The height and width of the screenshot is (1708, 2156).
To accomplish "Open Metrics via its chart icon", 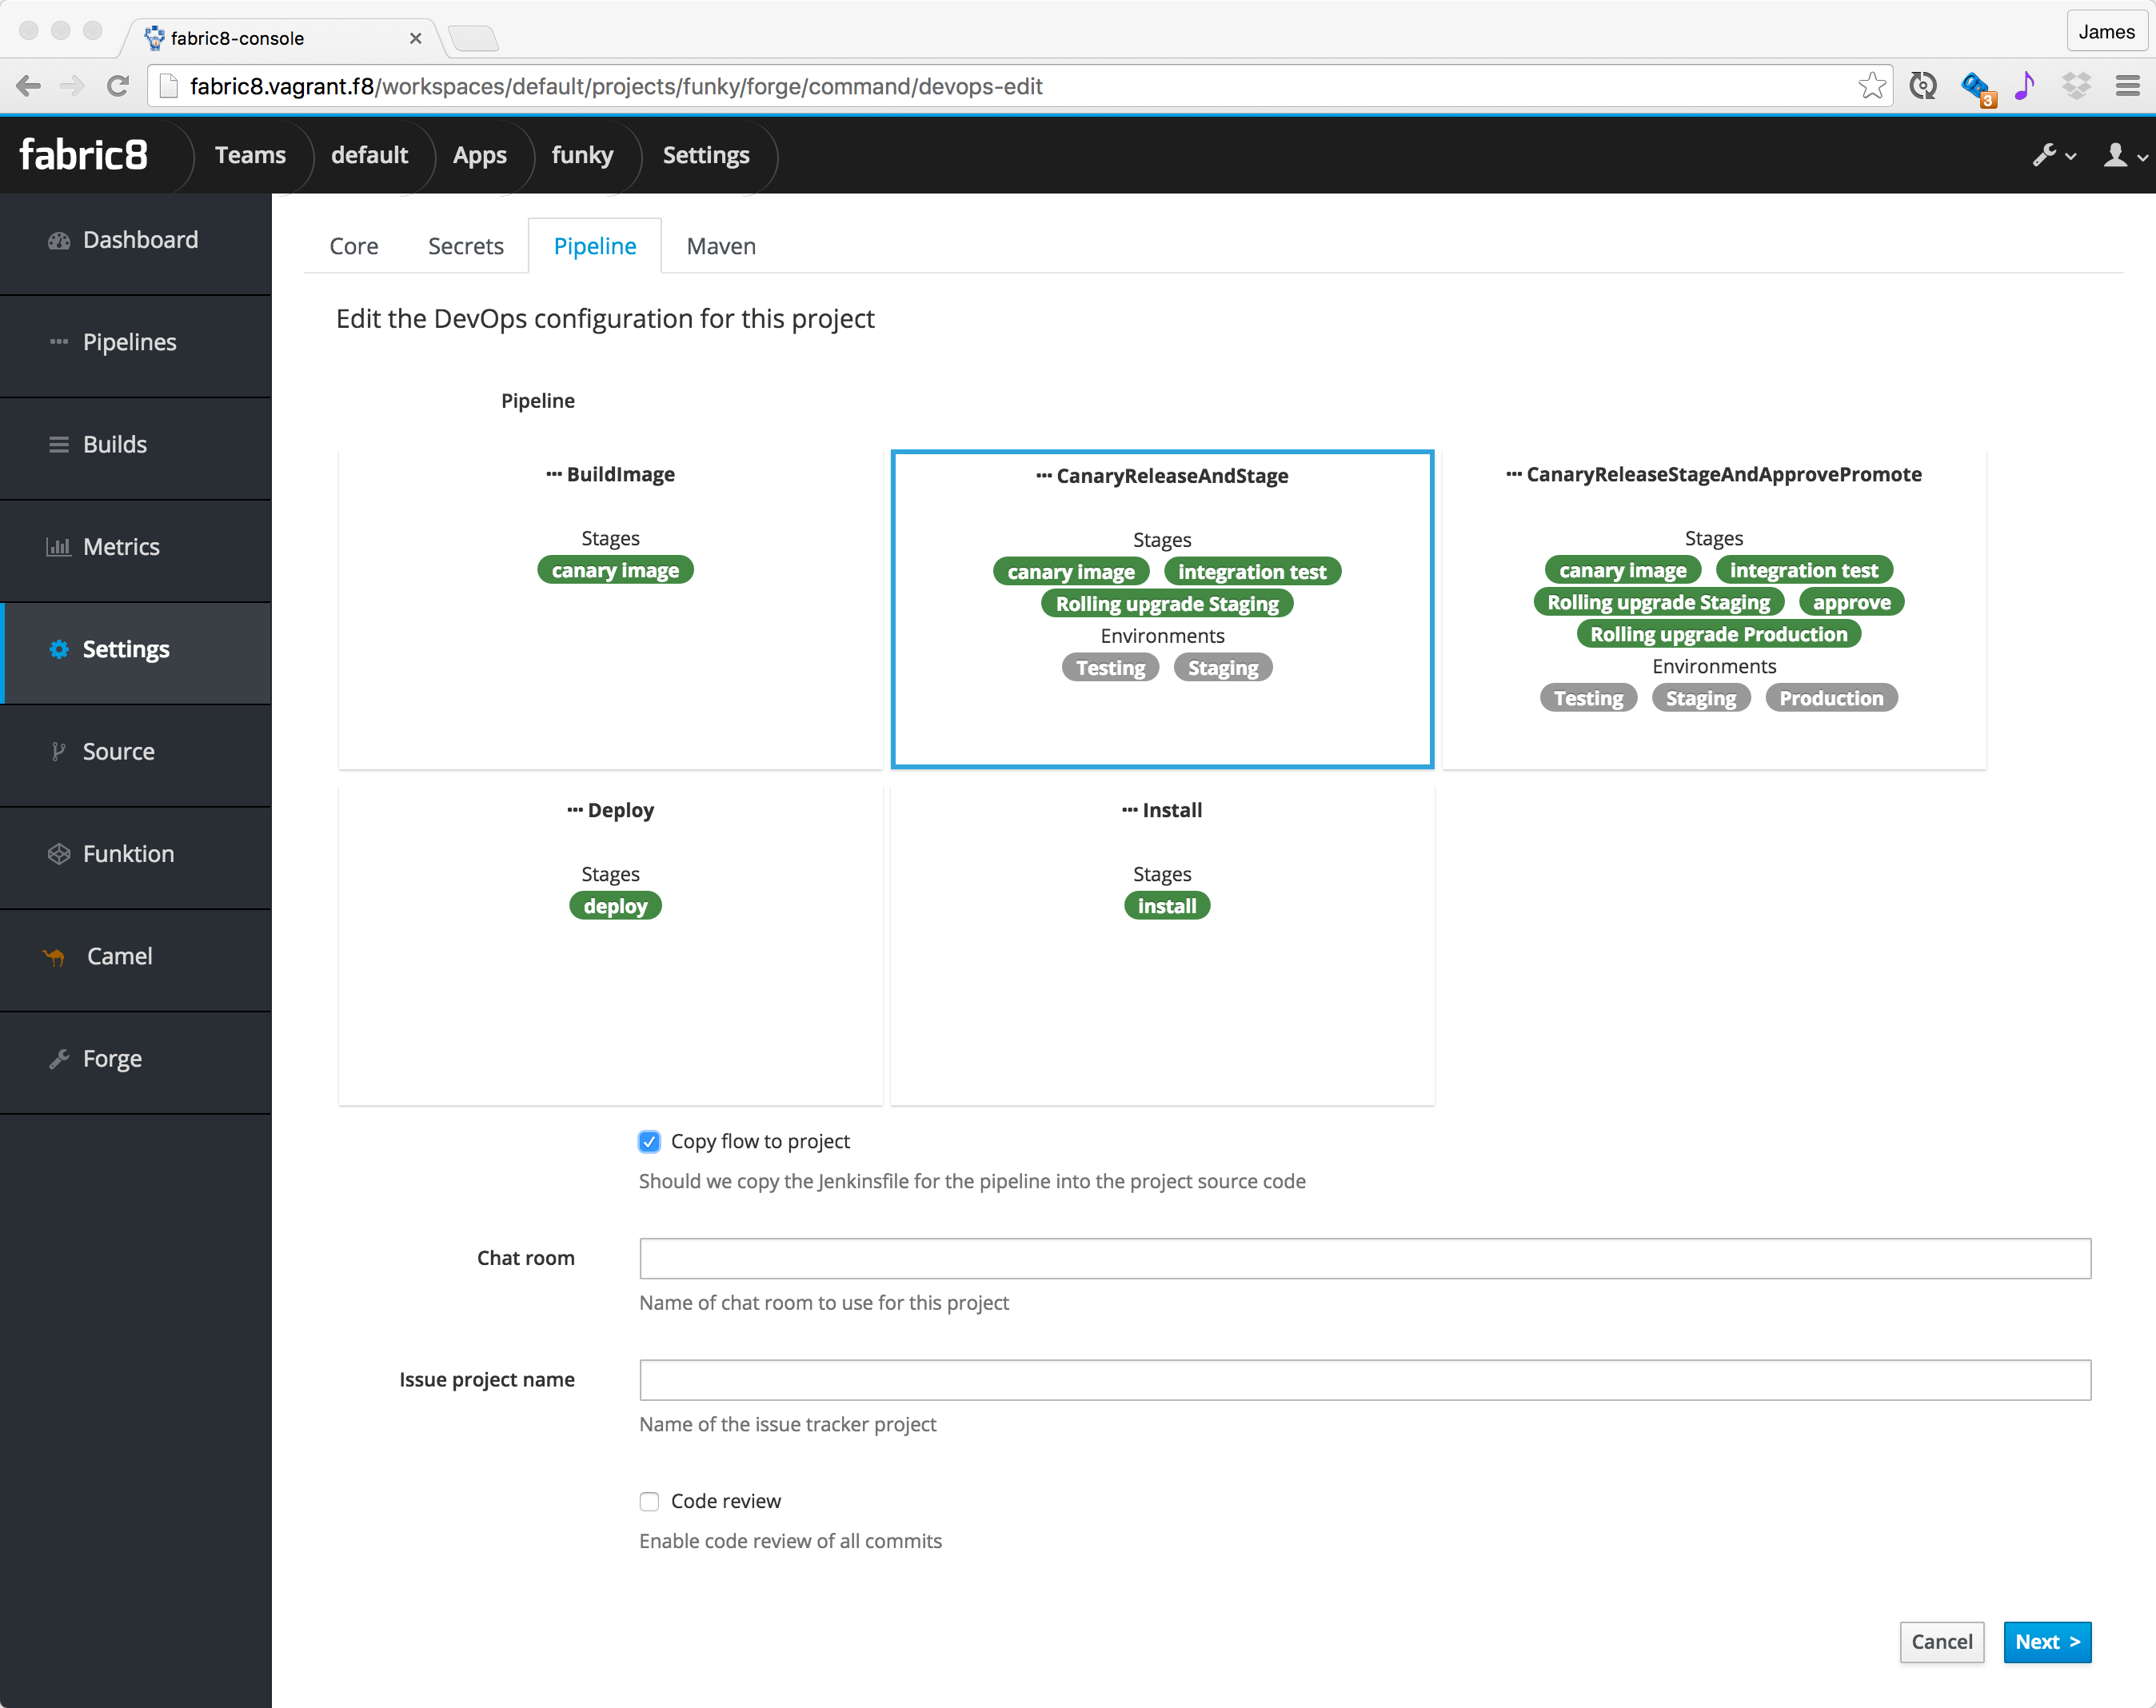I will (59, 547).
